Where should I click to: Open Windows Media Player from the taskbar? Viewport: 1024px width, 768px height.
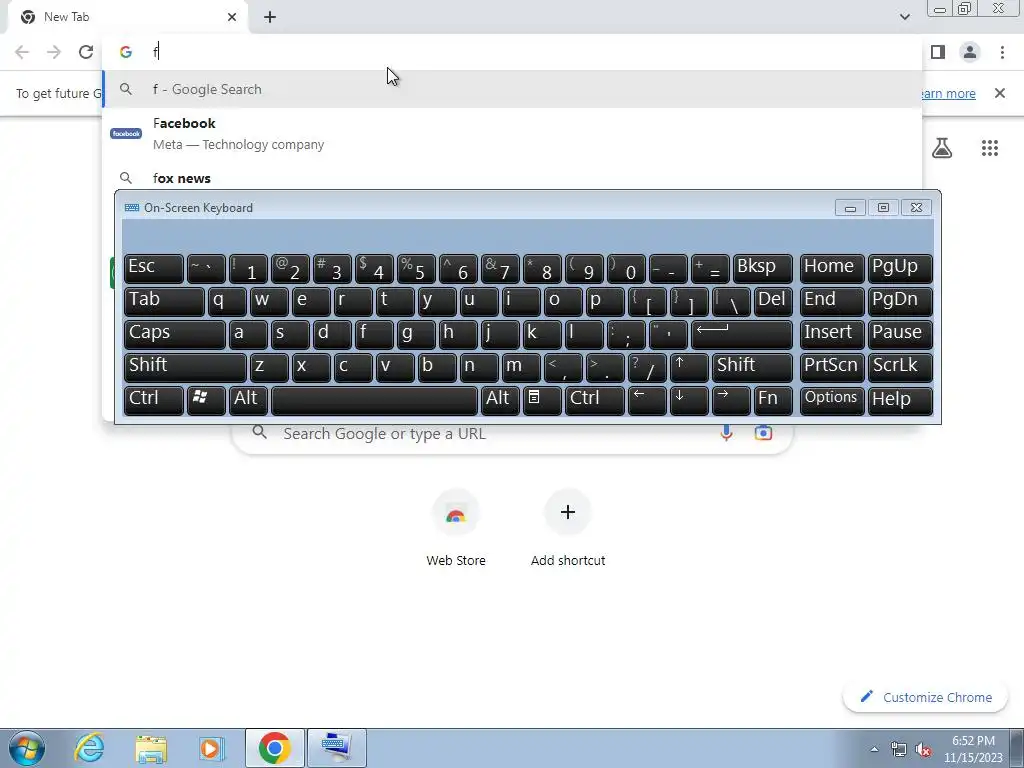point(211,748)
